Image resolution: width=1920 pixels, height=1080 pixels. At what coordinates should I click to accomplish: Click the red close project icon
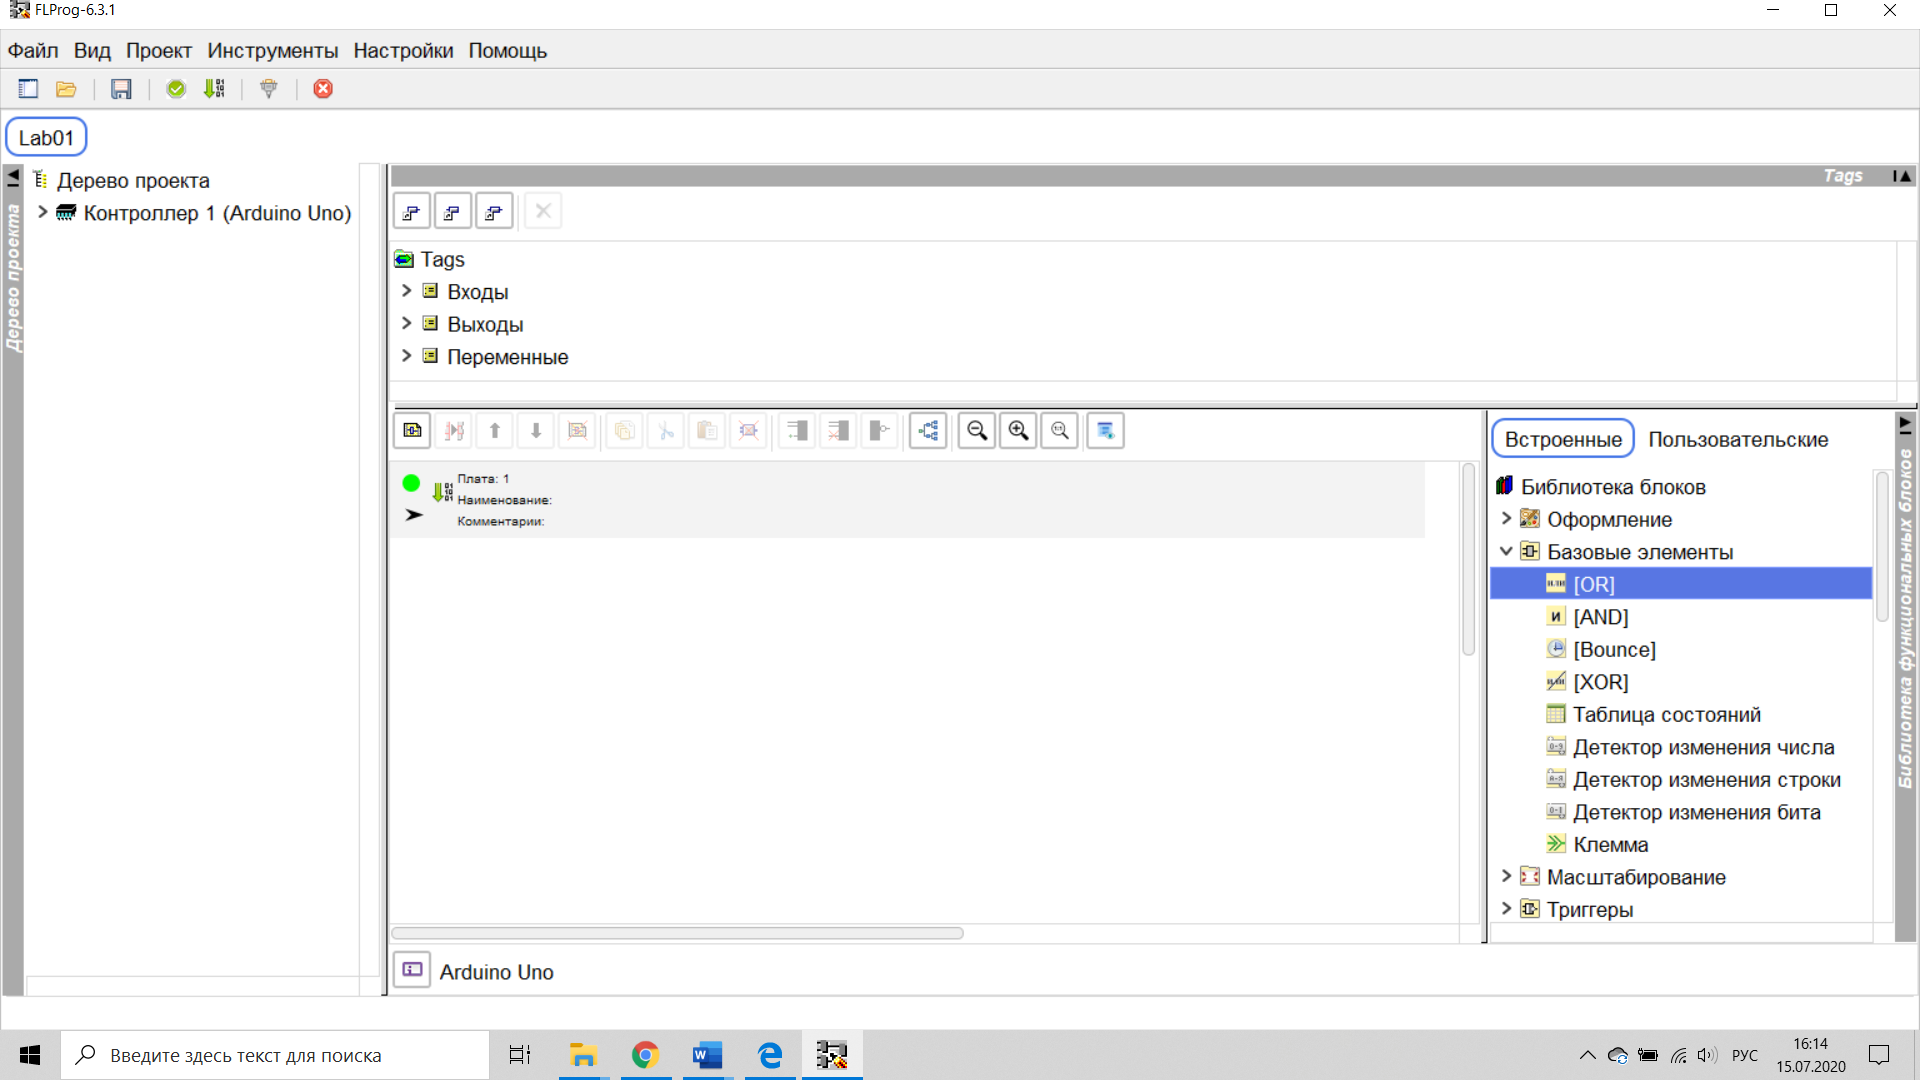click(323, 89)
